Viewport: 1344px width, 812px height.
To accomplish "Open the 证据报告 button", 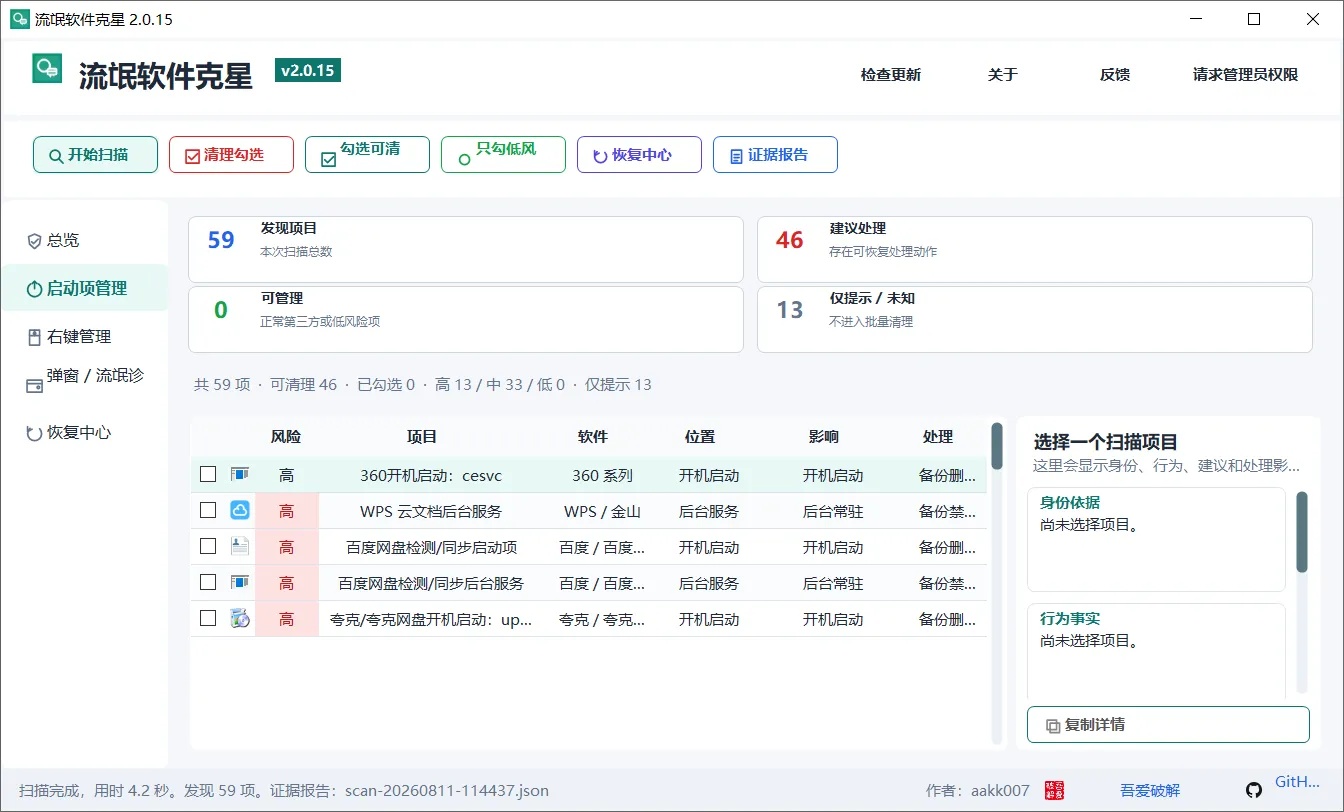I will [x=775, y=155].
